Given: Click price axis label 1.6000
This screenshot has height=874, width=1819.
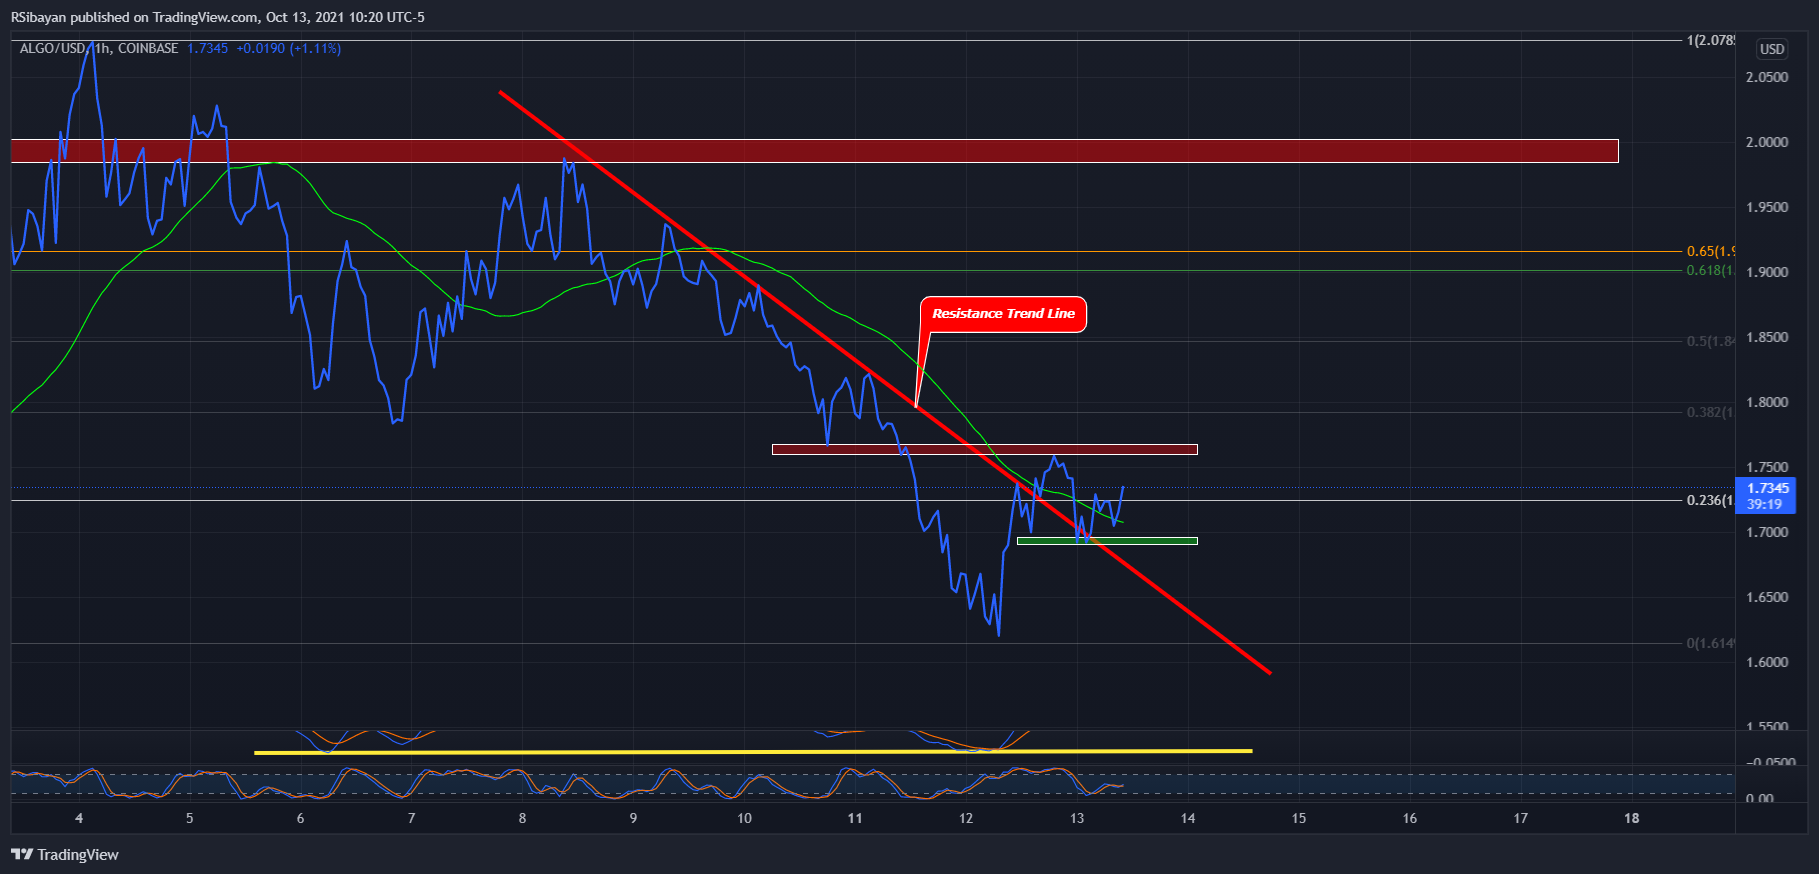Looking at the screenshot, I should 1767,662.
